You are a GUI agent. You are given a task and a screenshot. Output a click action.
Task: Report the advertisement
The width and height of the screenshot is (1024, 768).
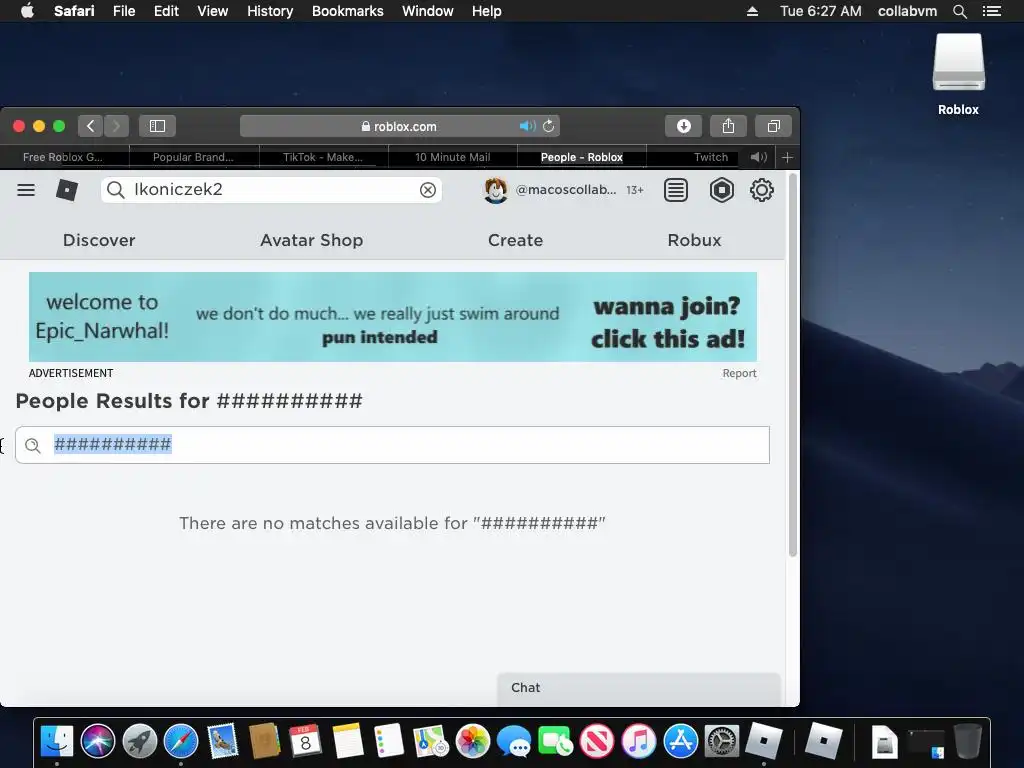coord(739,373)
